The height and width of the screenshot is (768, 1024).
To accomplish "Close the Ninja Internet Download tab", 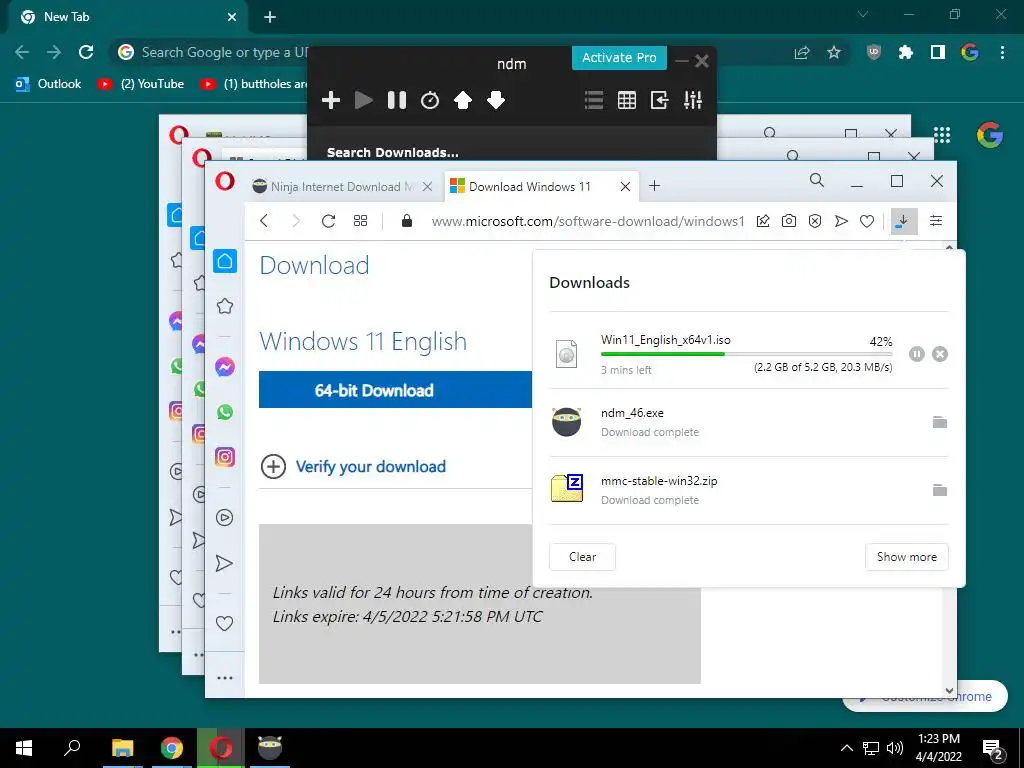I will coord(427,187).
